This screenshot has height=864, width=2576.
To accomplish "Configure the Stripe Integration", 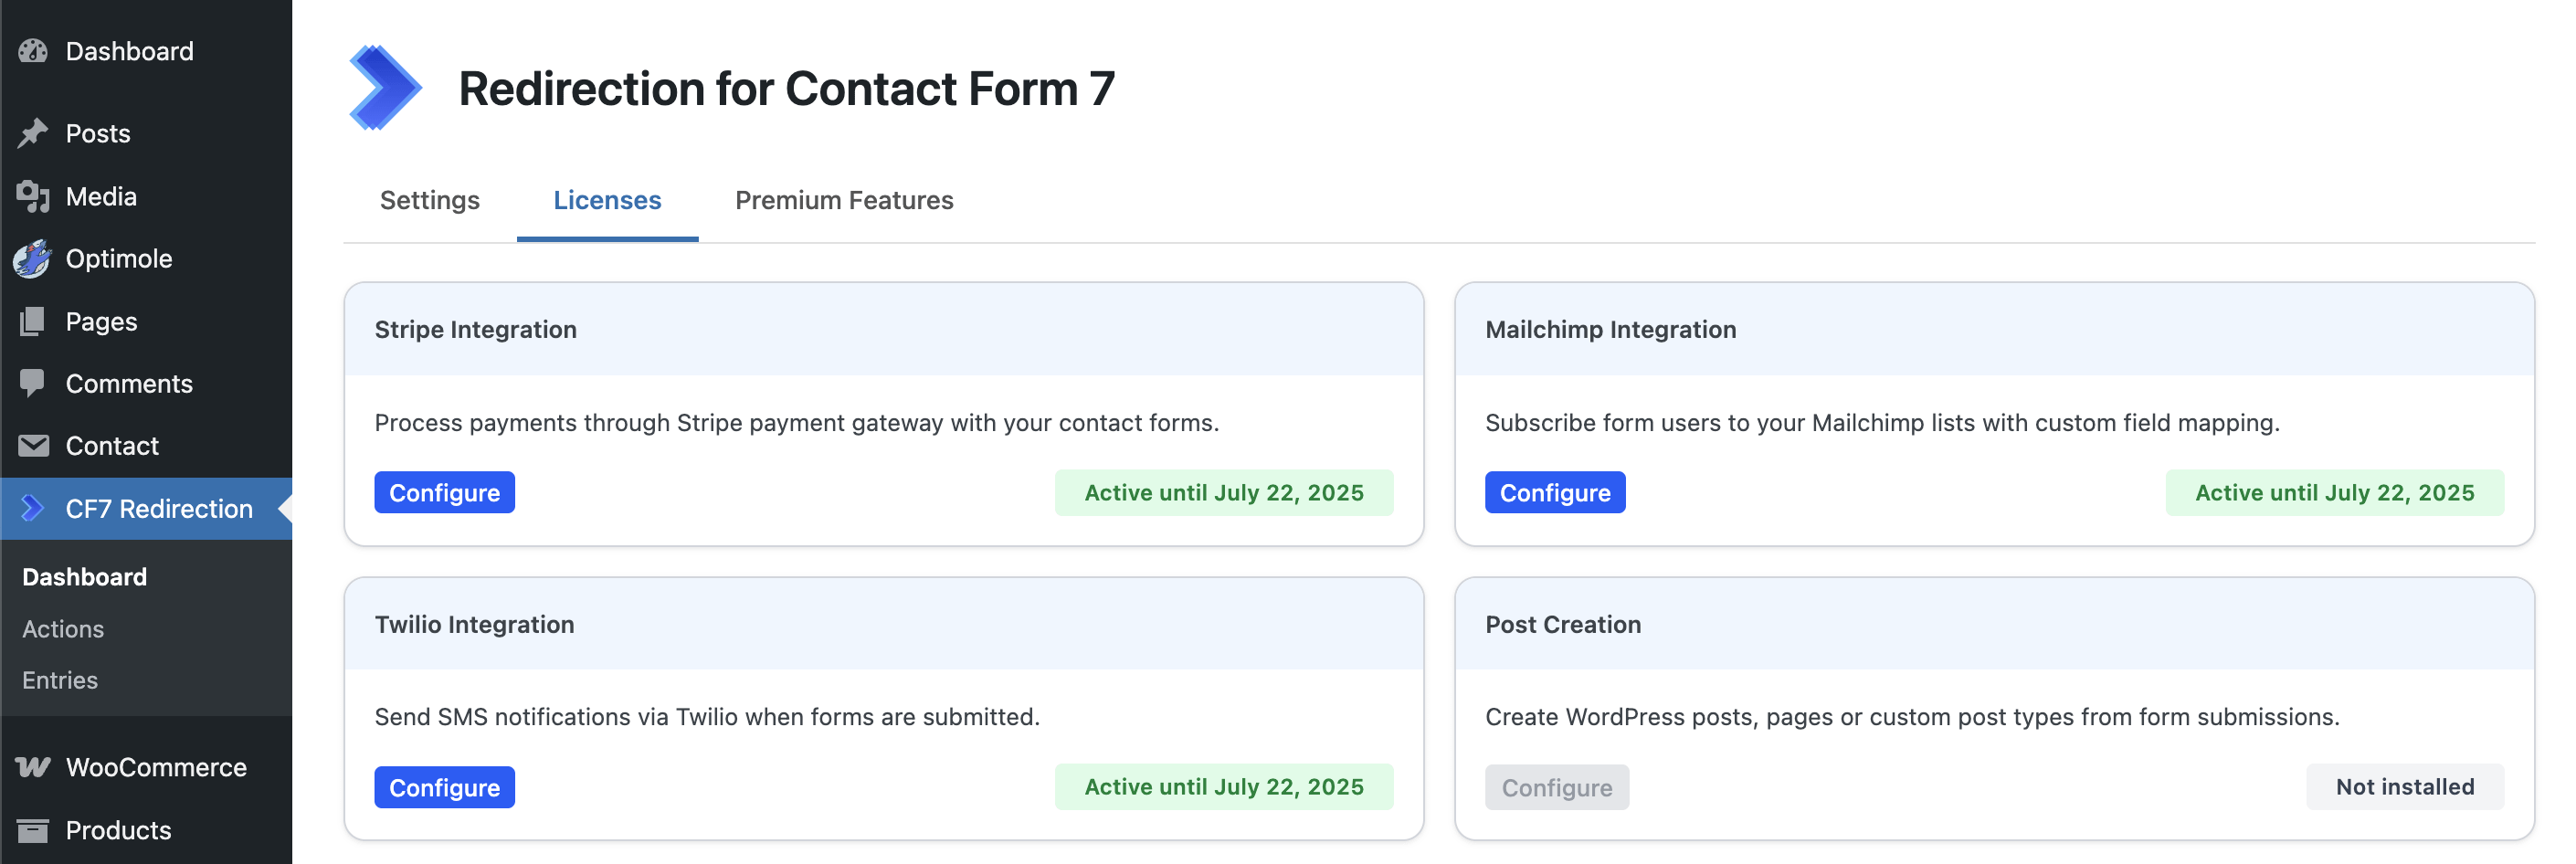I will (444, 493).
